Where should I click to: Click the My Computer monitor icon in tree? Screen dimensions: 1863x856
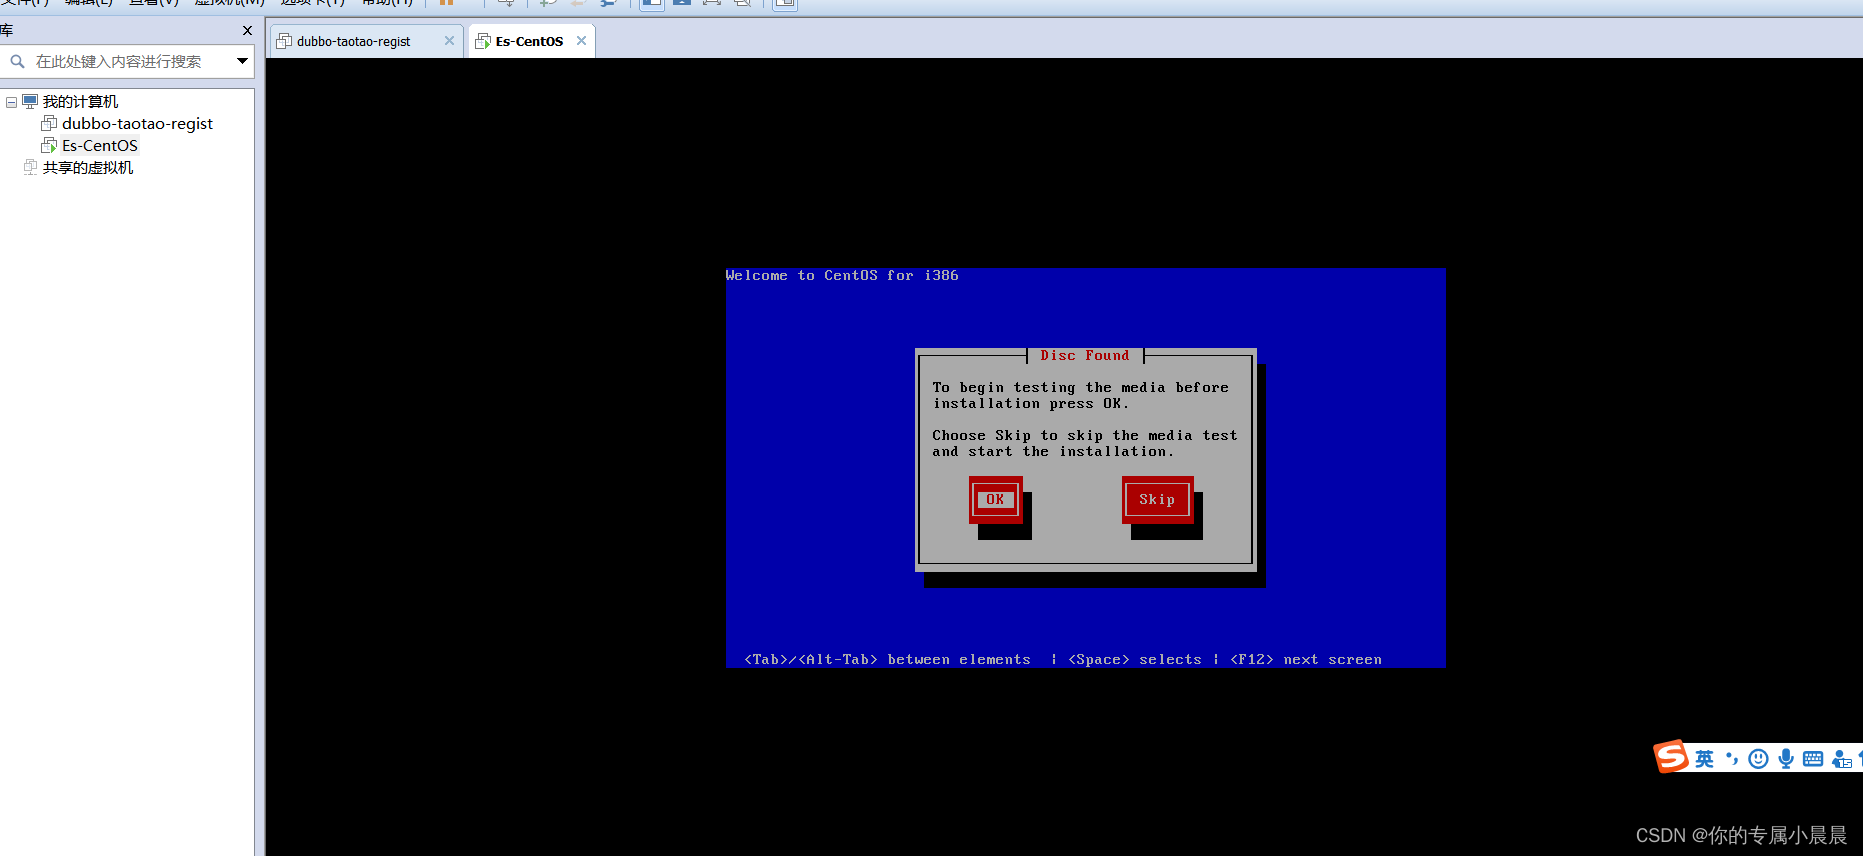pos(30,102)
